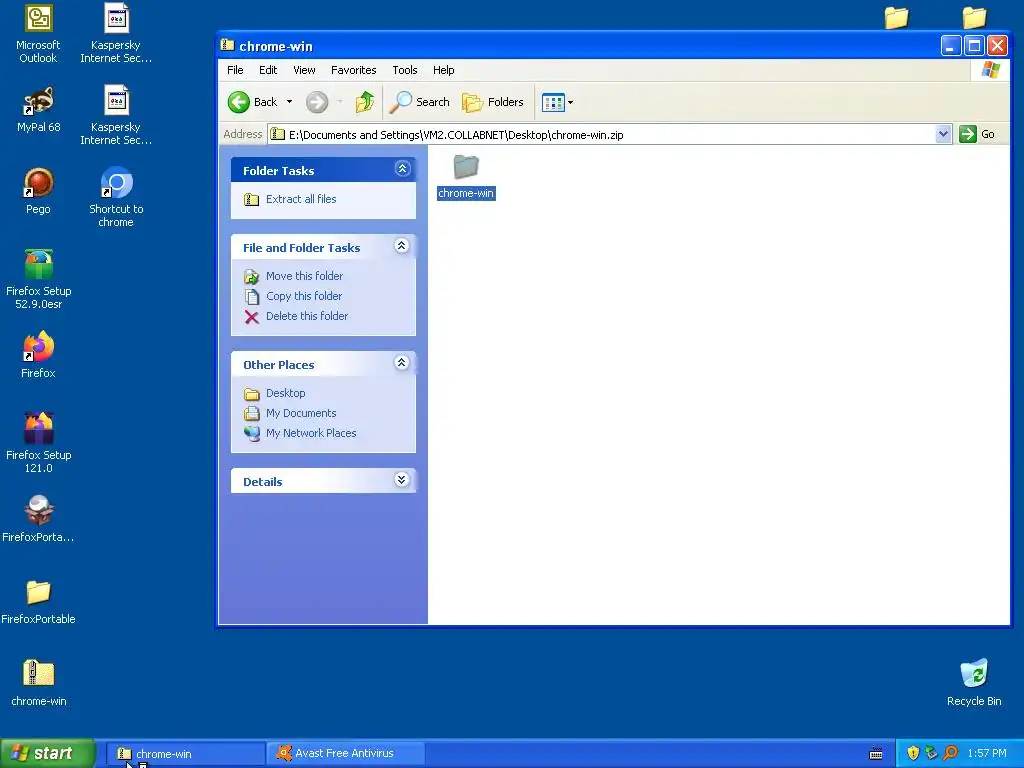
Task: Go to Desktop in Other Places
Action: point(285,393)
